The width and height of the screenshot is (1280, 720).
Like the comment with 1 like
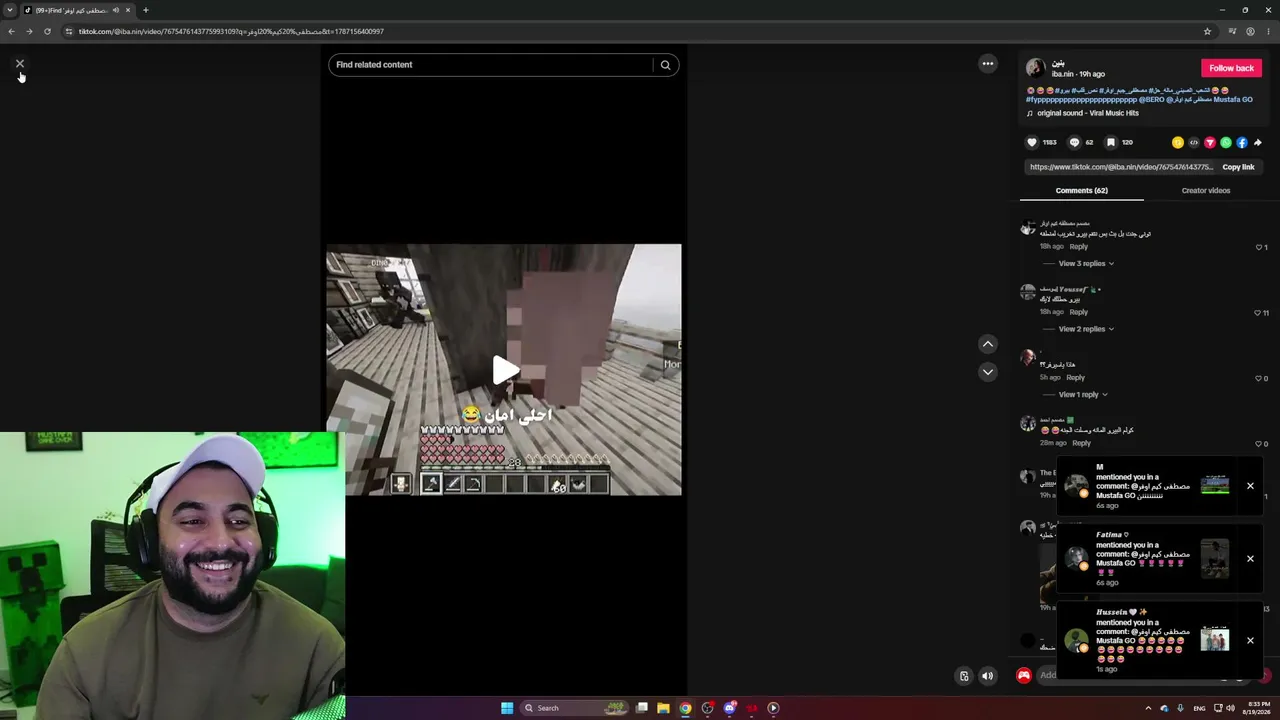pos(1259,247)
